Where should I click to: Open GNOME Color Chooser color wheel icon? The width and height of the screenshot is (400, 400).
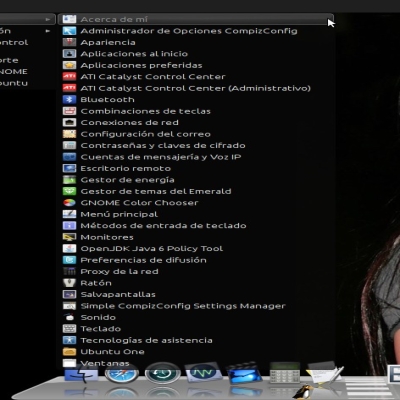tap(69, 203)
